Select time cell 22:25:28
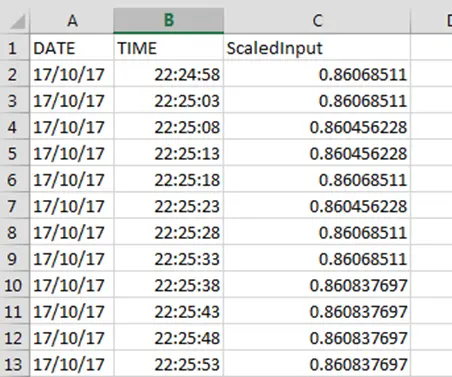452x377 pixels. tap(169, 232)
